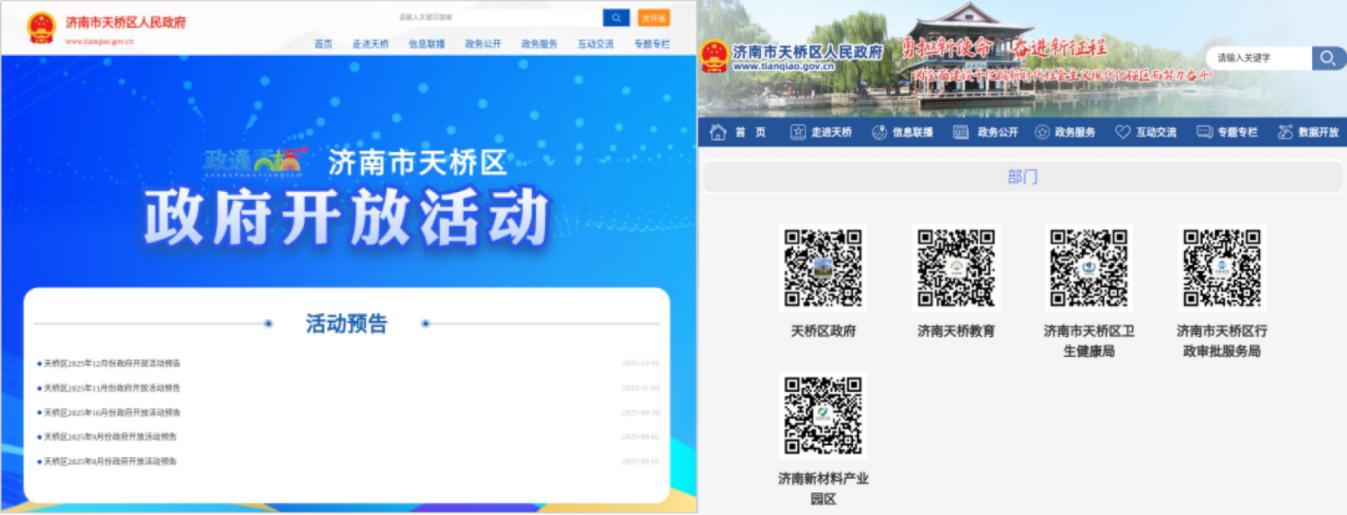Click the 互动交流 heart icon in blue navbar
Screen dimensions: 1347x515
(1123, 132)
